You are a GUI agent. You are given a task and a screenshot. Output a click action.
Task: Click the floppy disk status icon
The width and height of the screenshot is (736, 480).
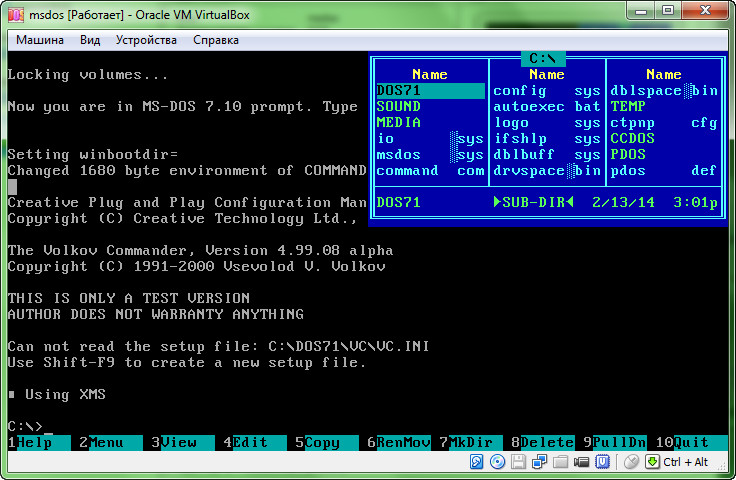(x=518, y=462)
